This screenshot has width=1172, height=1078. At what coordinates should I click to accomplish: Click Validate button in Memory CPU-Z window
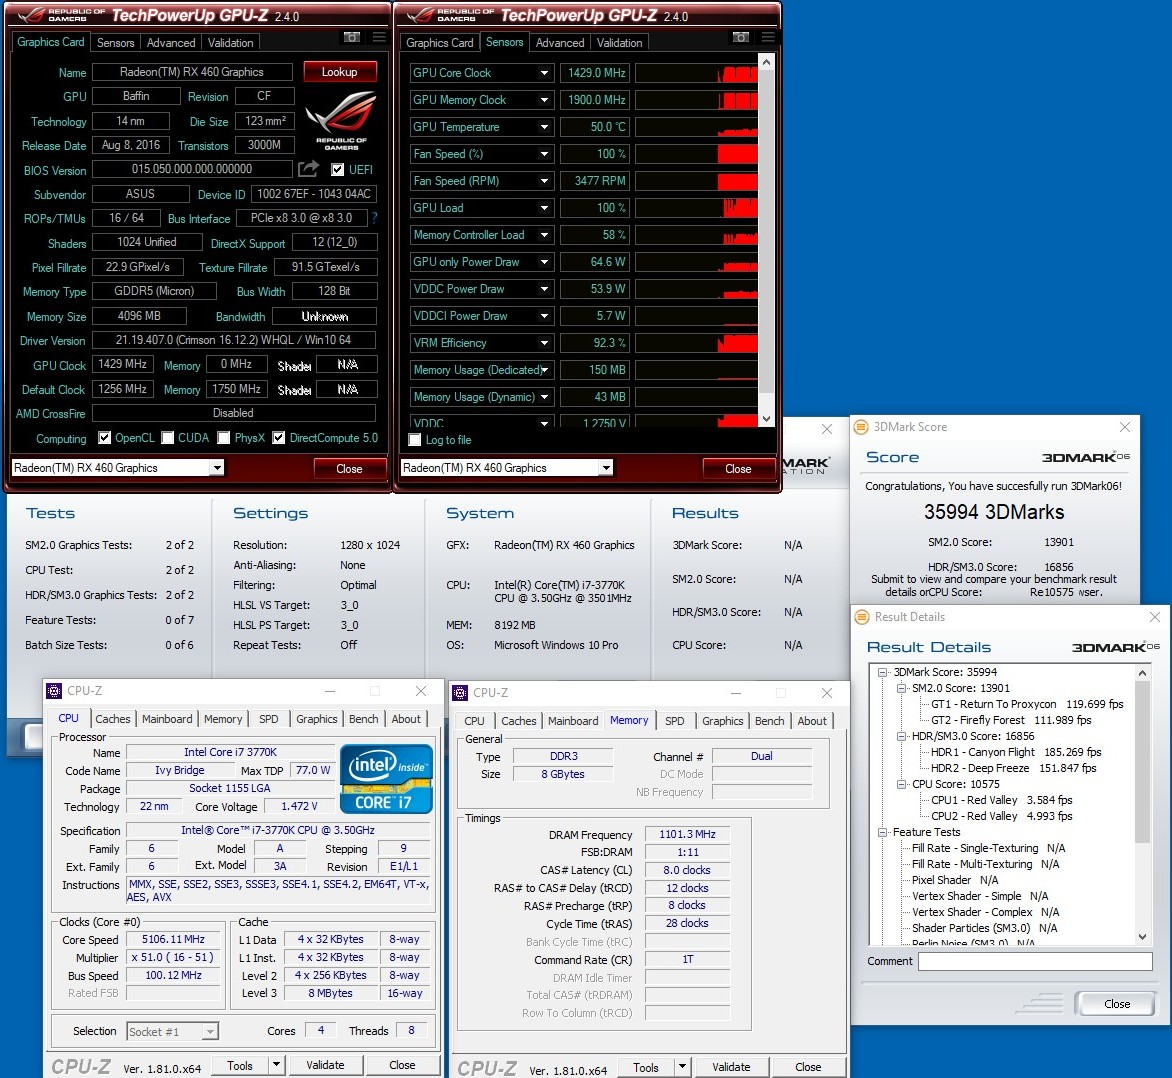click(731, 1067)
